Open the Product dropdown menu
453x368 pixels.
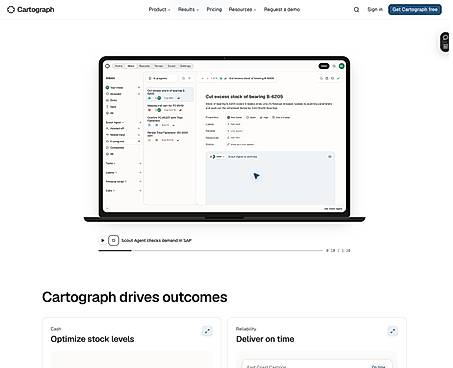159,10
